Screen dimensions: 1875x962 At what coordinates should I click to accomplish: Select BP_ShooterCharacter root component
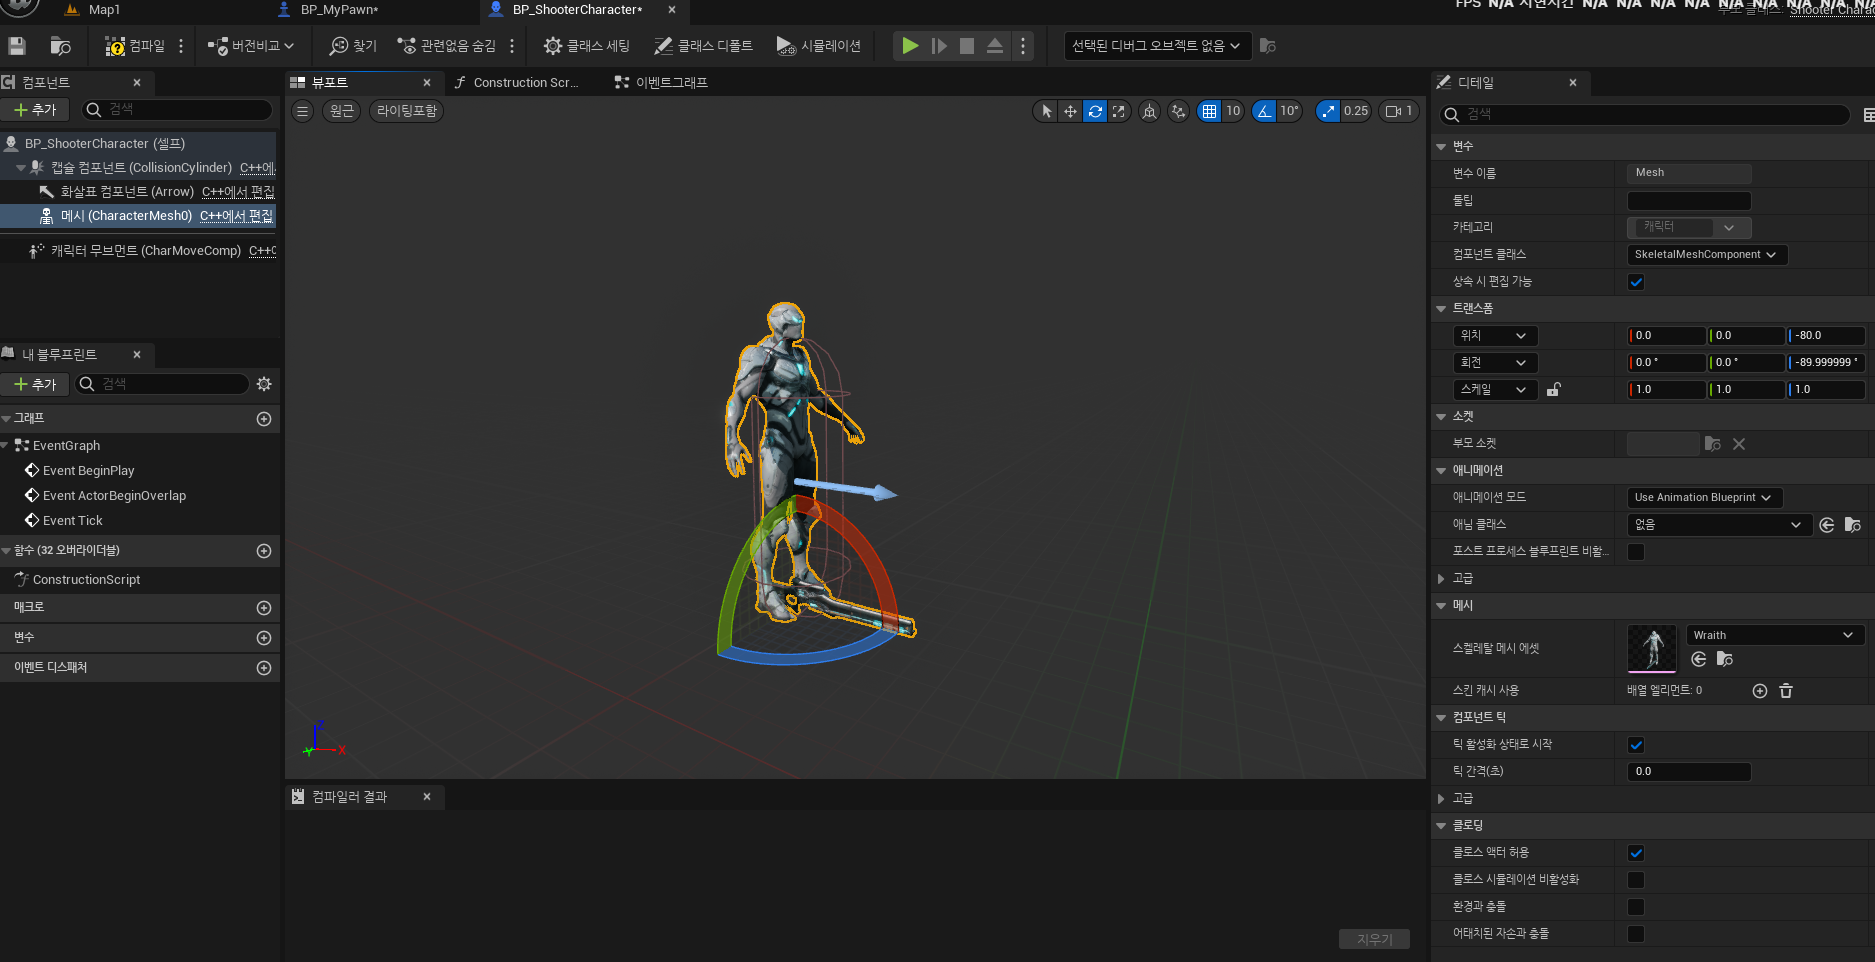tap(138, 144)
